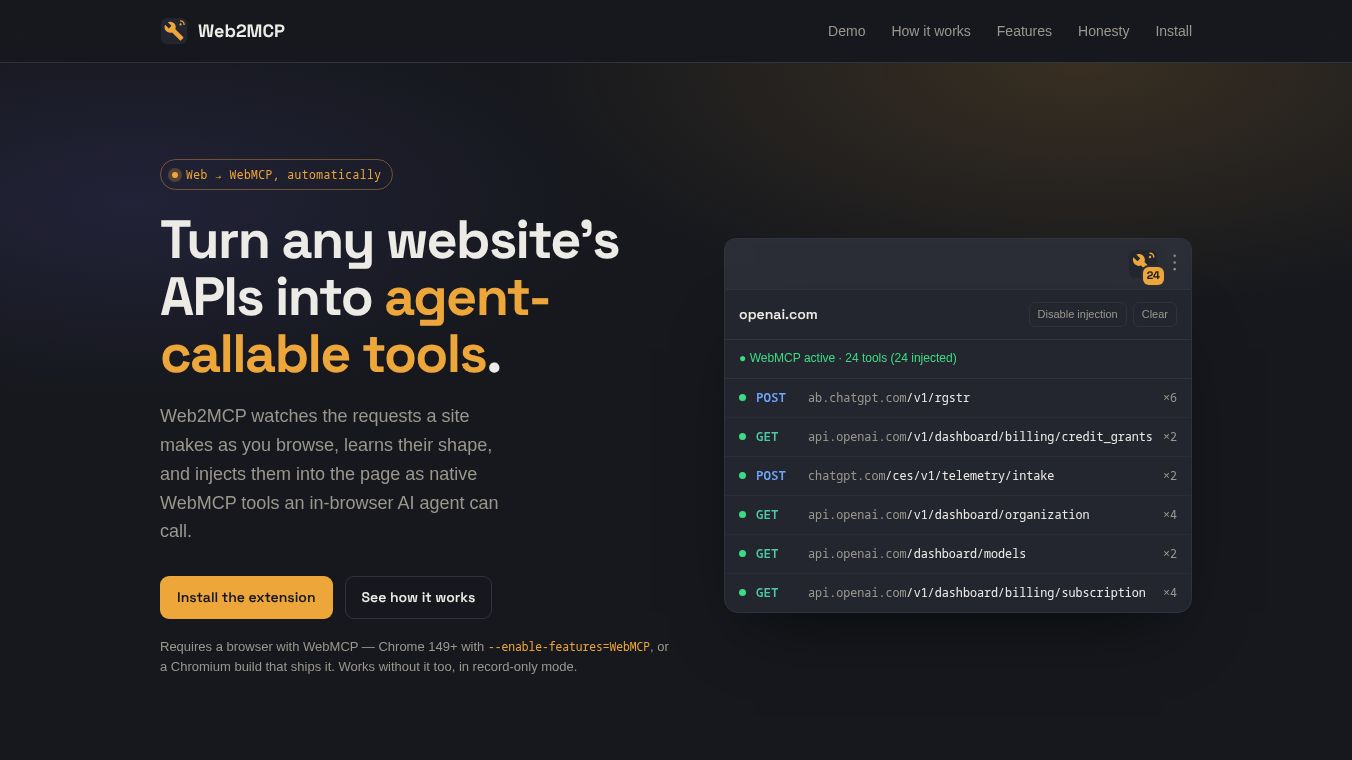Viewport: 1352px width, 760px height.
Task: Open the three-dot menu in popup header
Action: [1175, 262]
